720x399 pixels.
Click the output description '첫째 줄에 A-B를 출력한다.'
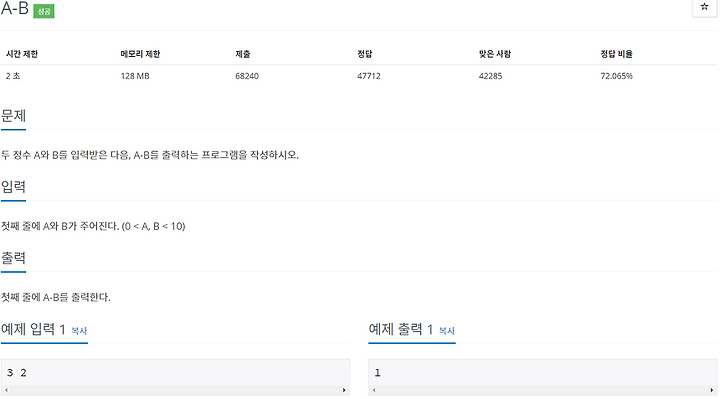(56, 298)
